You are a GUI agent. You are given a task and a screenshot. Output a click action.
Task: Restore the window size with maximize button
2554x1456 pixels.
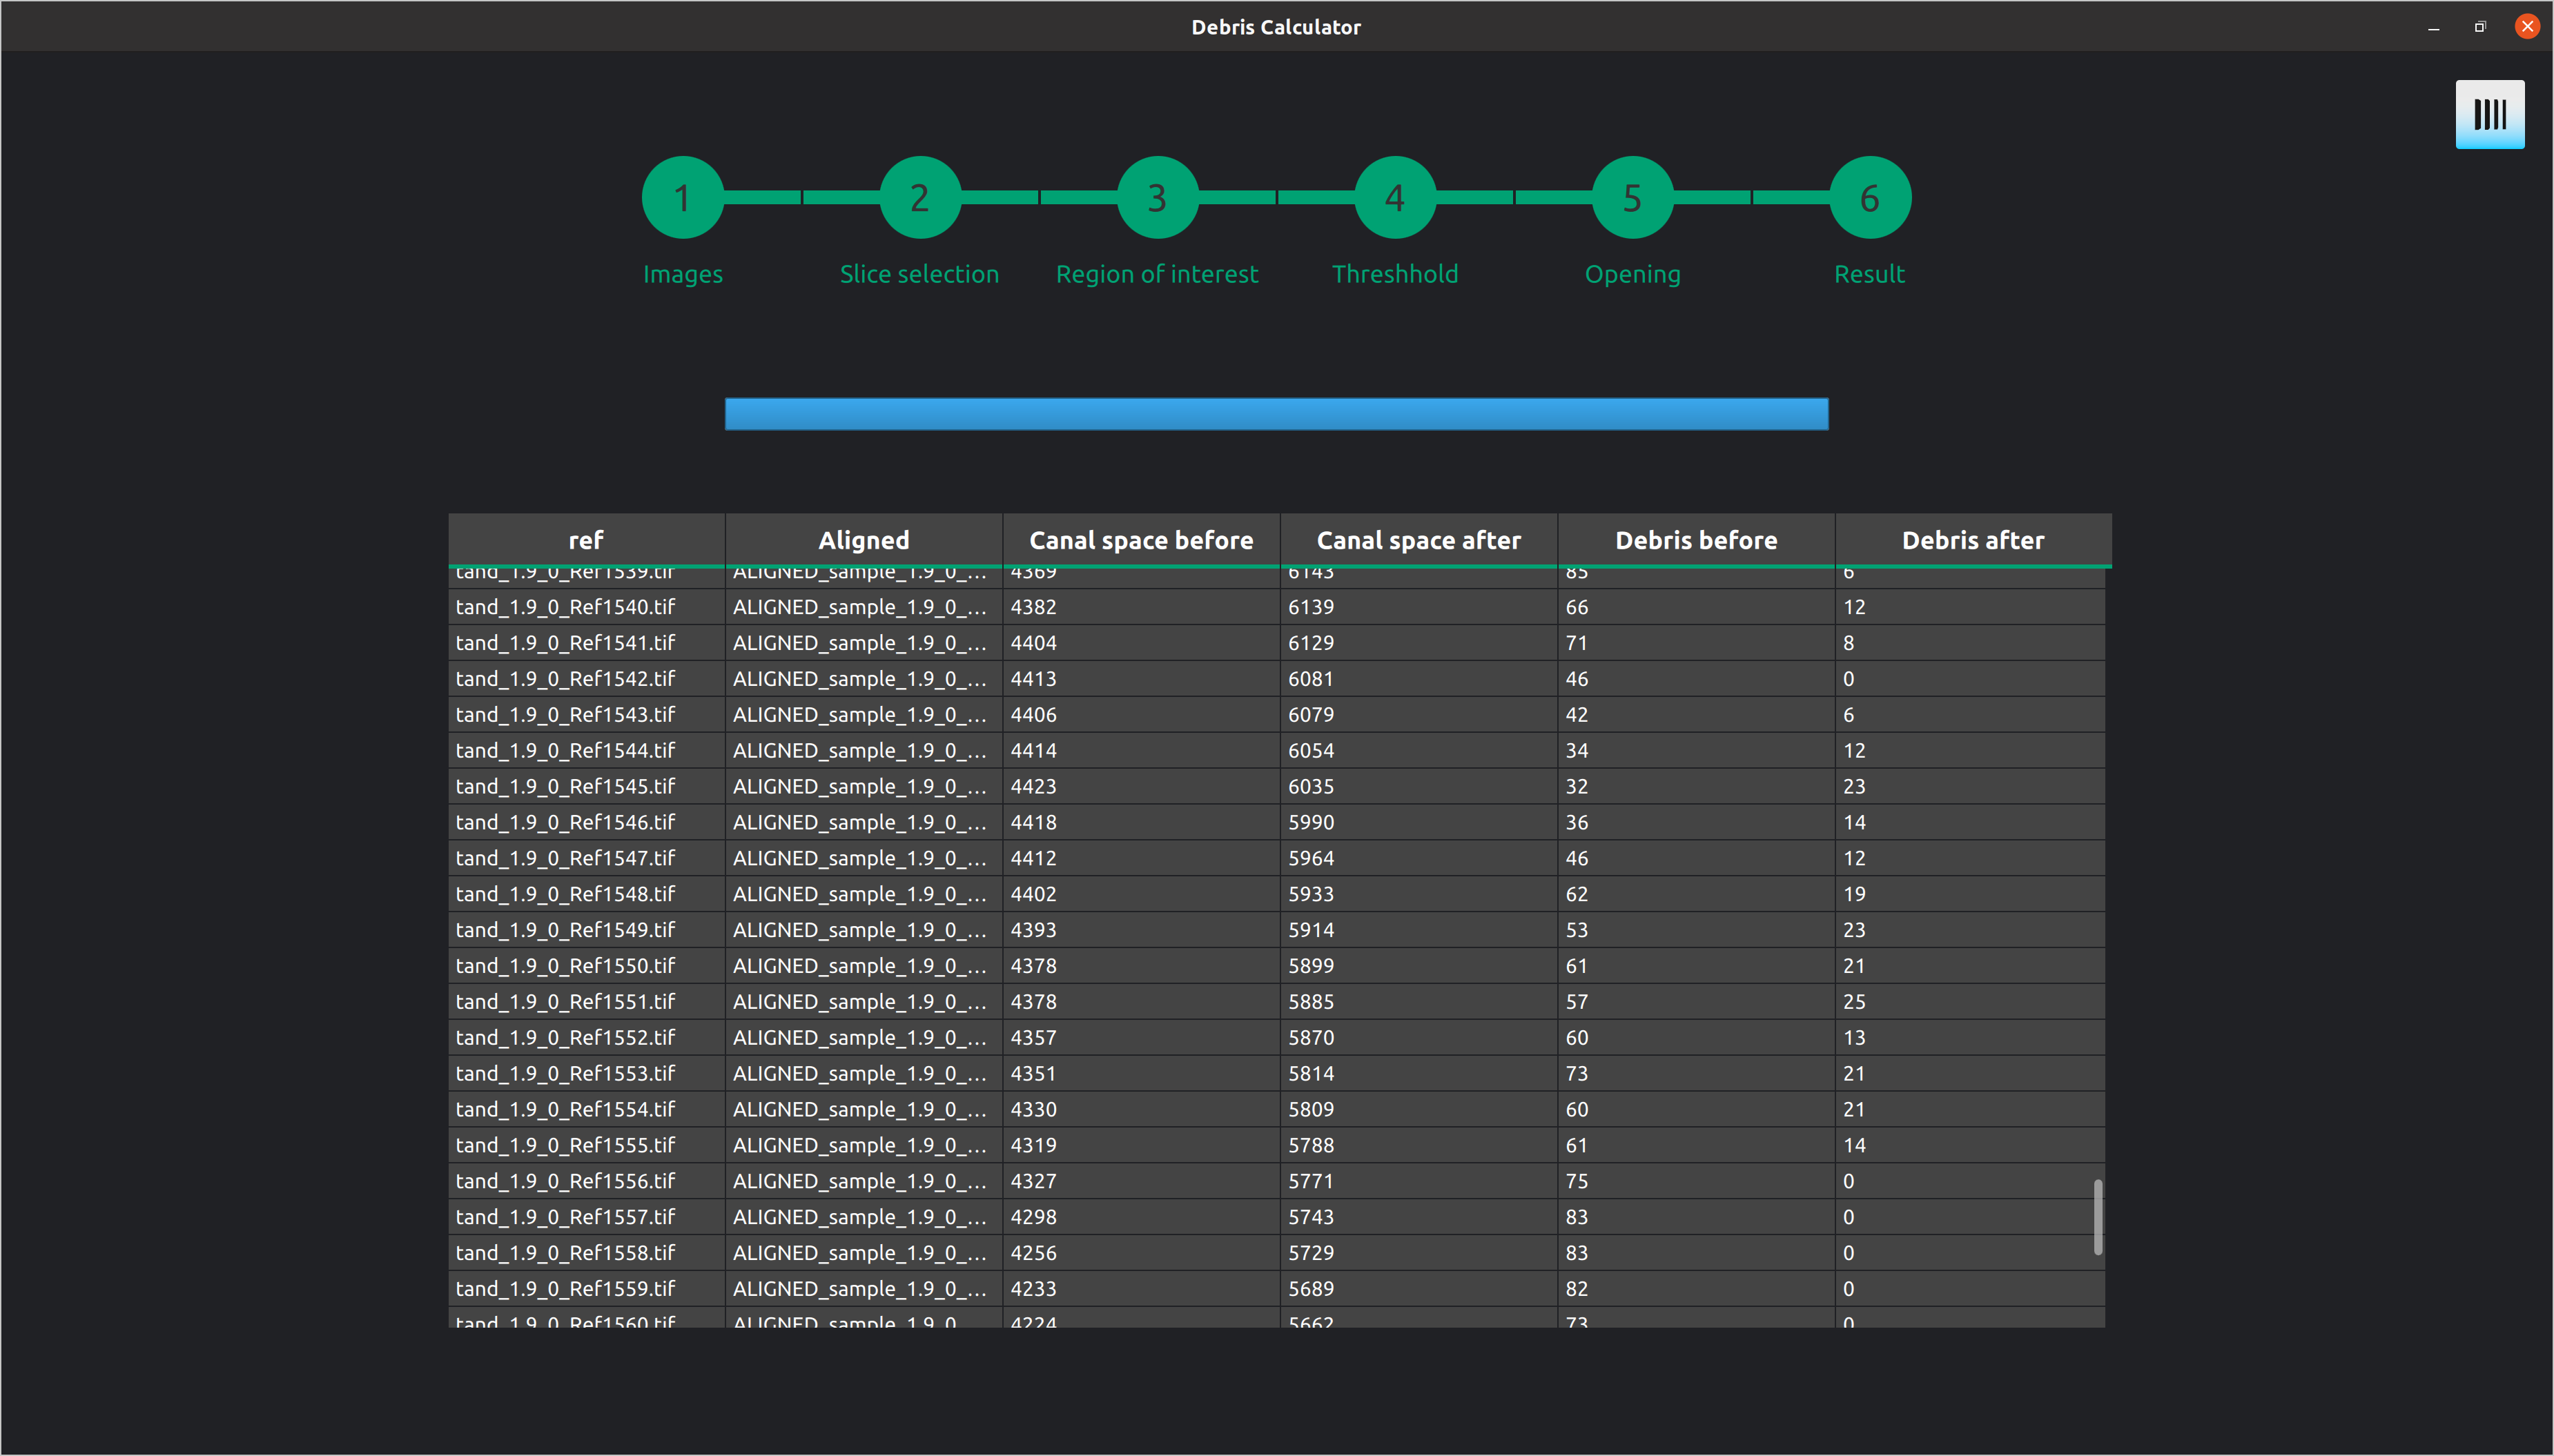coord(2480,27)
